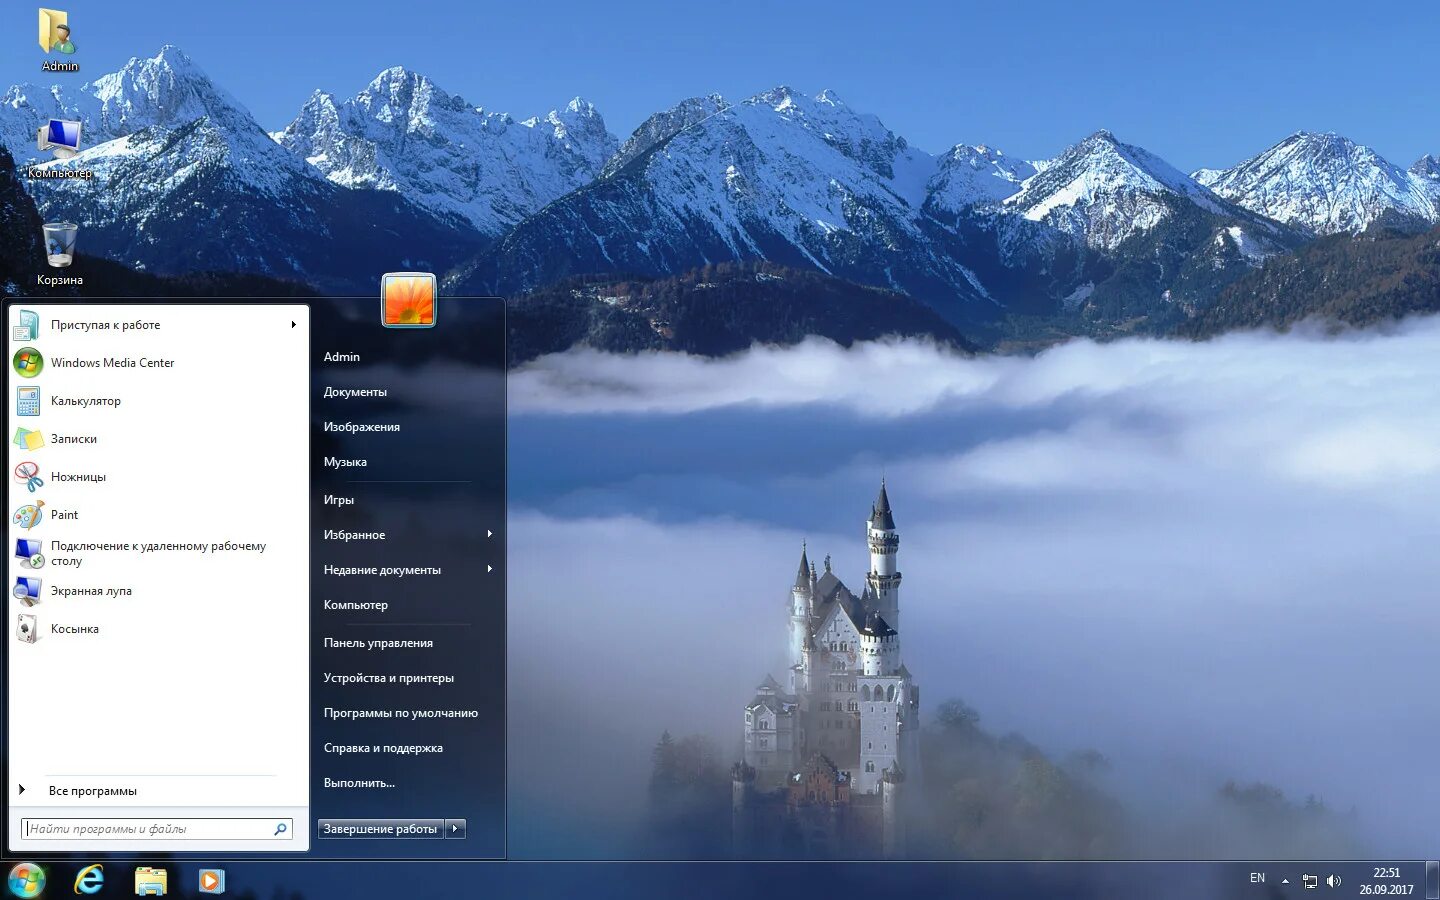Viewport: 1440px width, 900px height.
Task: Open the Экранная лупа magnifier icon
Action: 28,591
